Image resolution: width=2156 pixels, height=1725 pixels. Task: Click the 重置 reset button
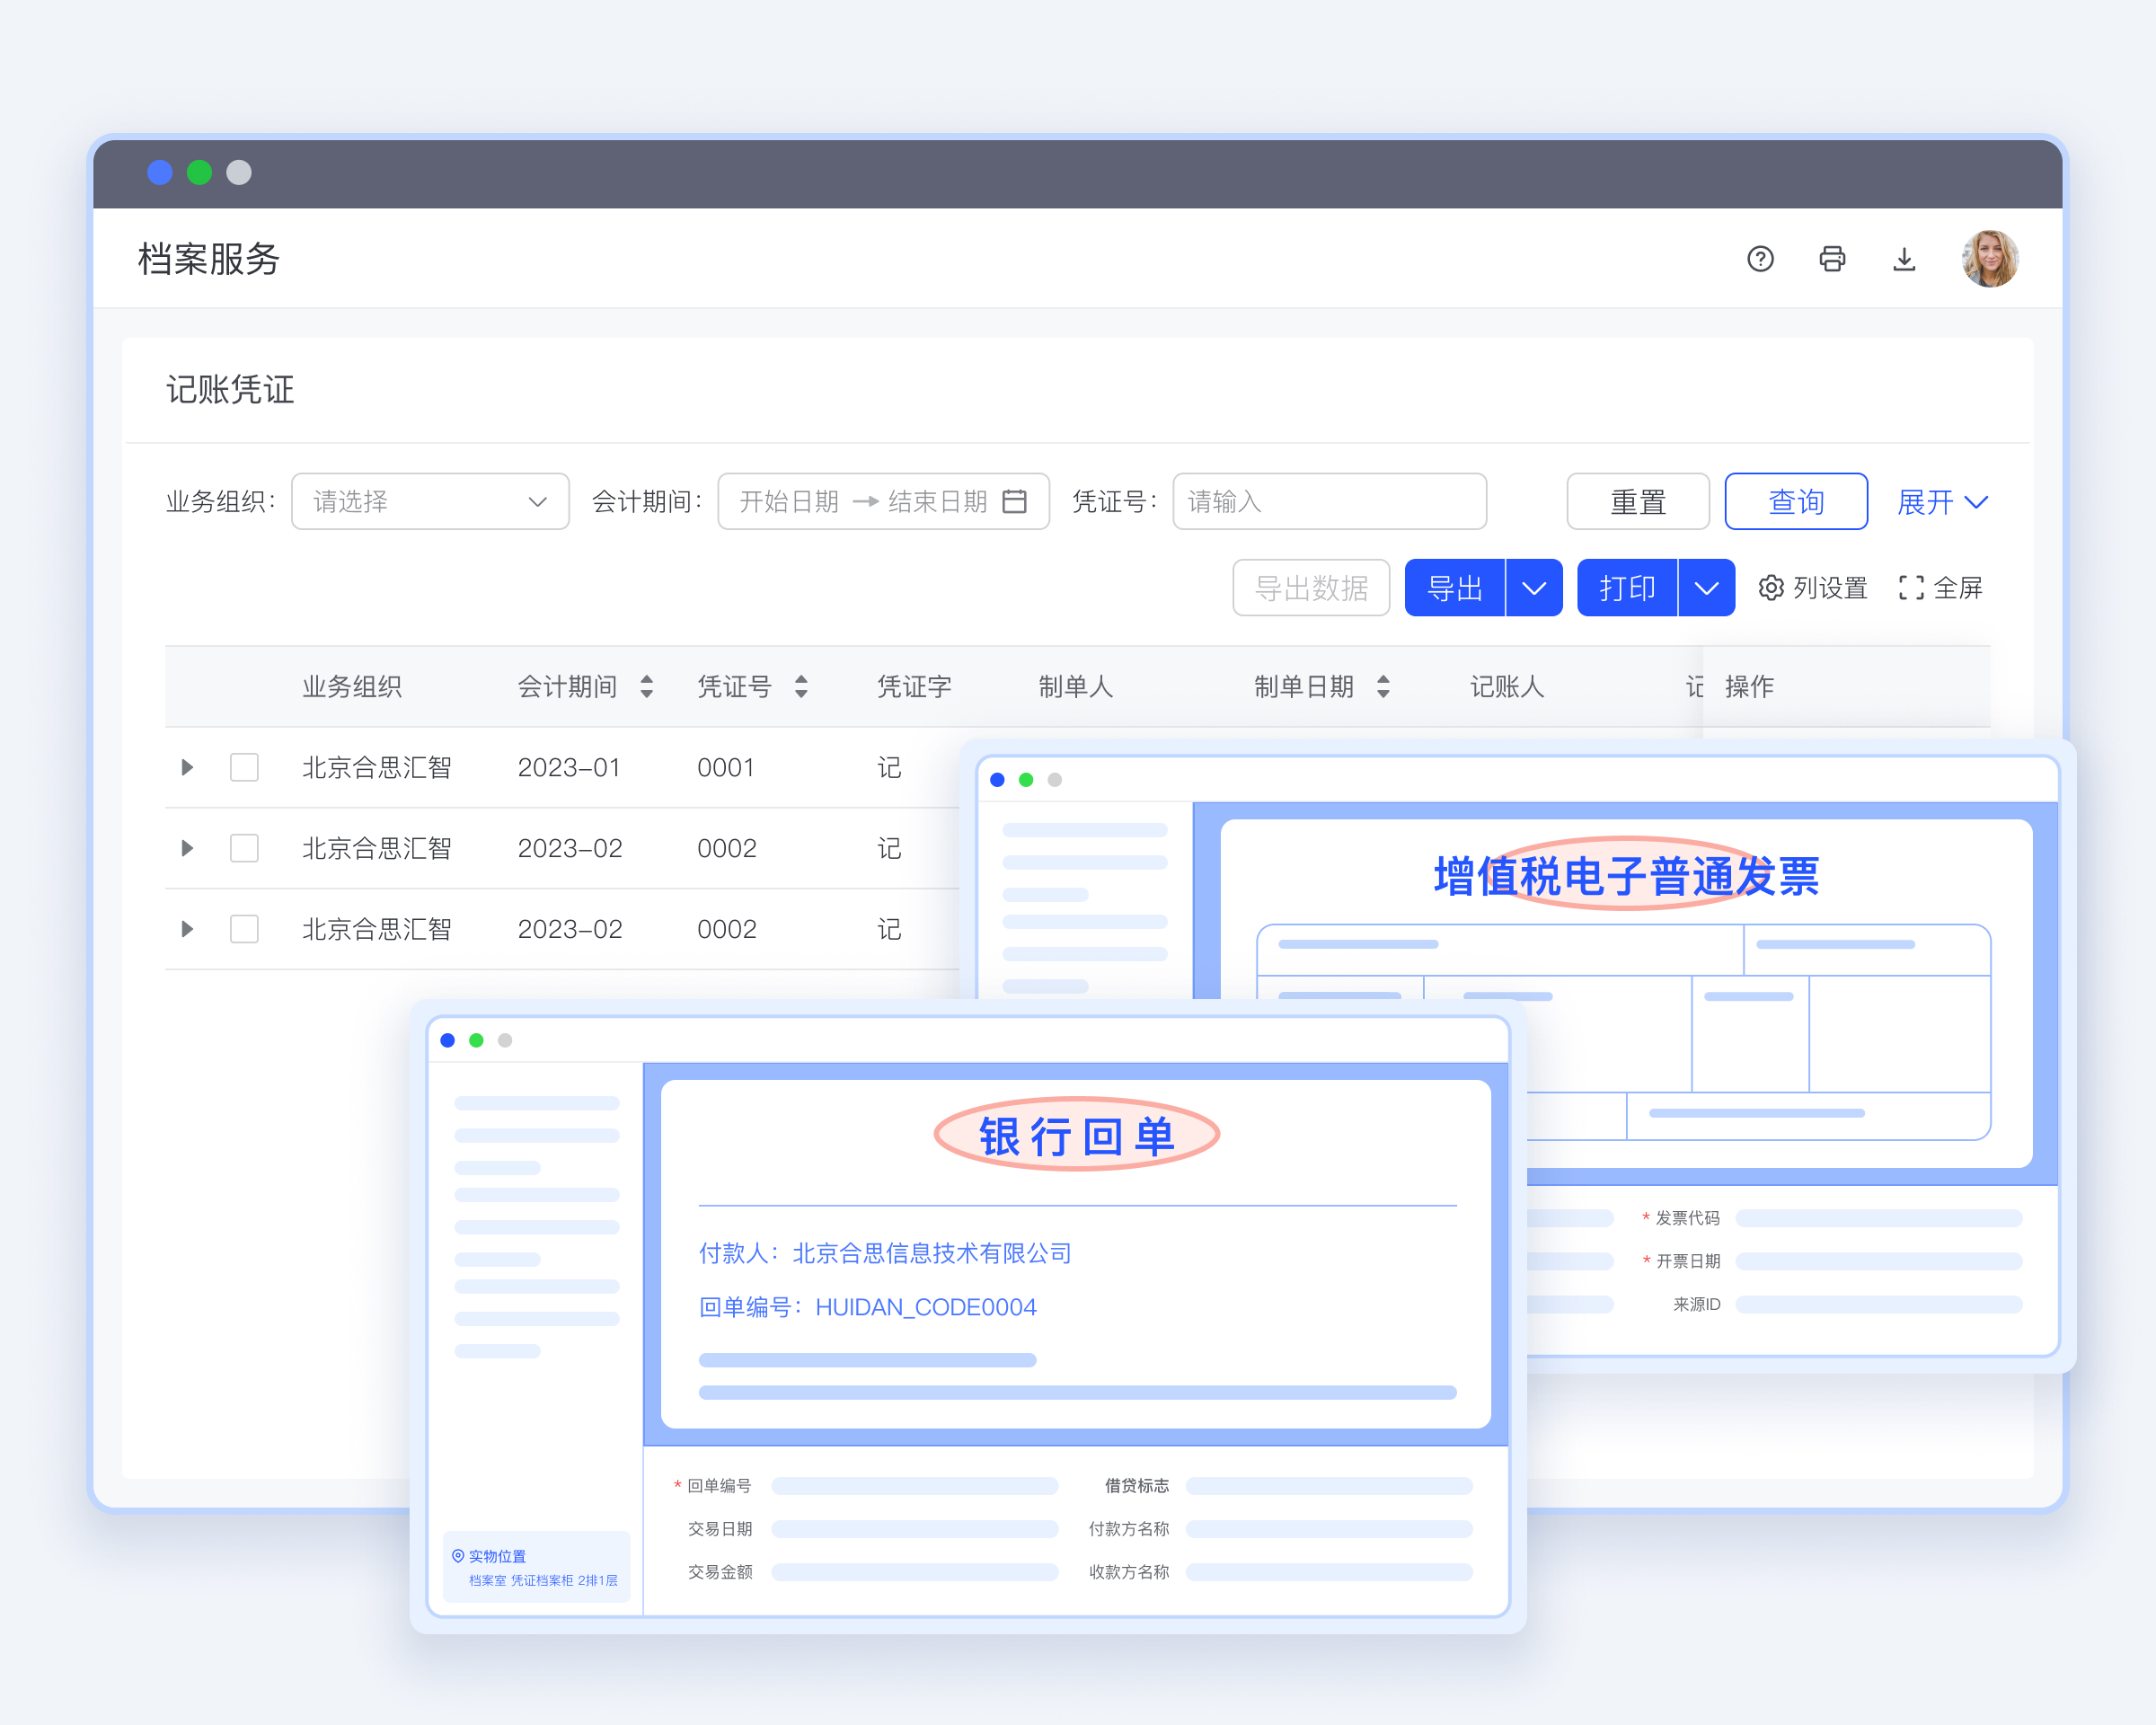(1637, 501)
